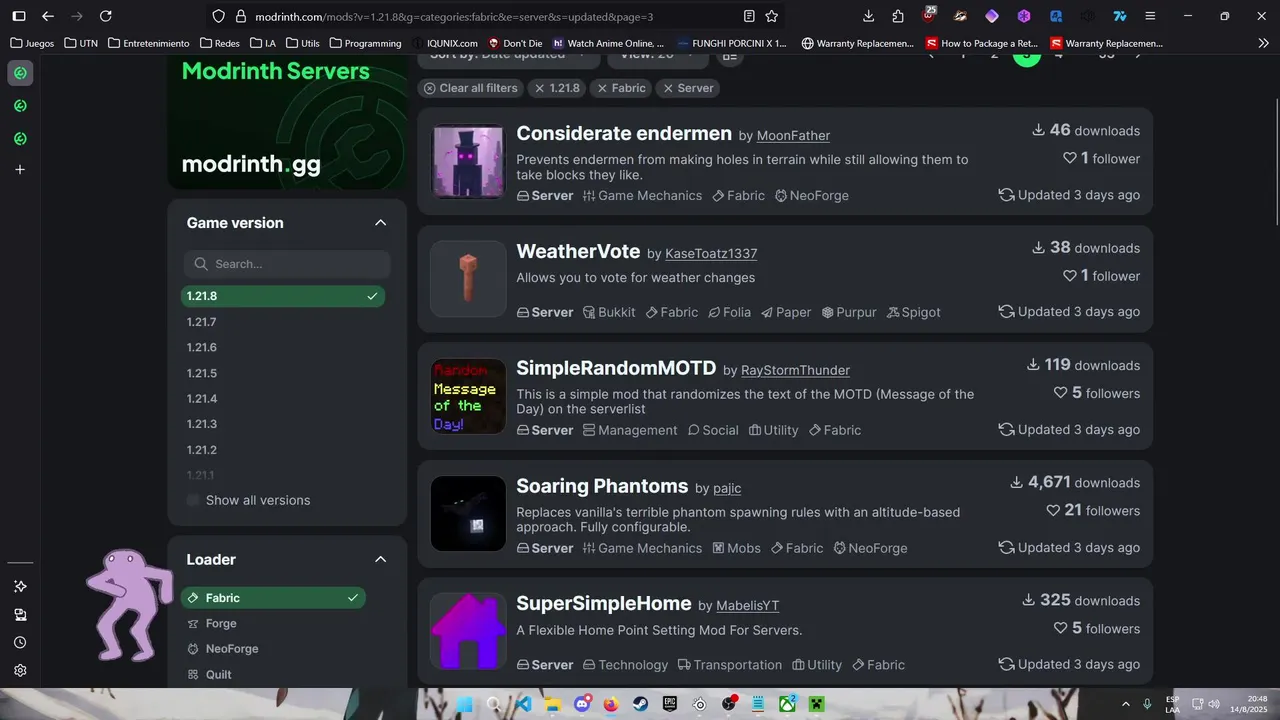Show hidden bookmarks with the double chevron
This screenshot has width=1280, height=720.
(x=1264, y=43)
